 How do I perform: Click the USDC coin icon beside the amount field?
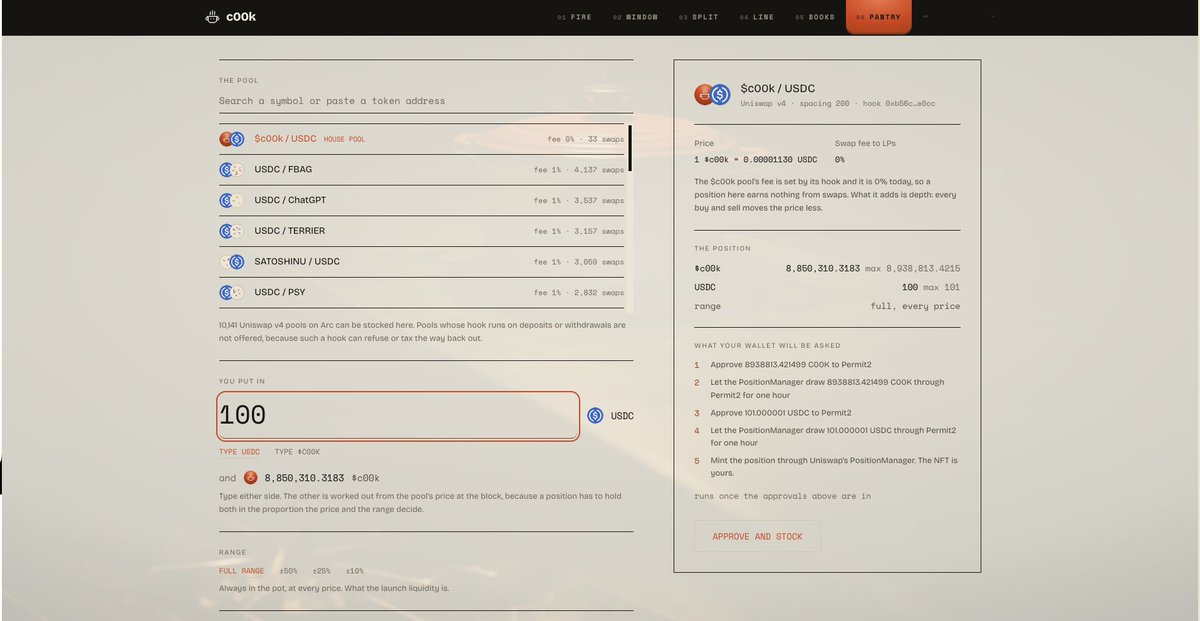pyautogui.click(x=595, y=415)
